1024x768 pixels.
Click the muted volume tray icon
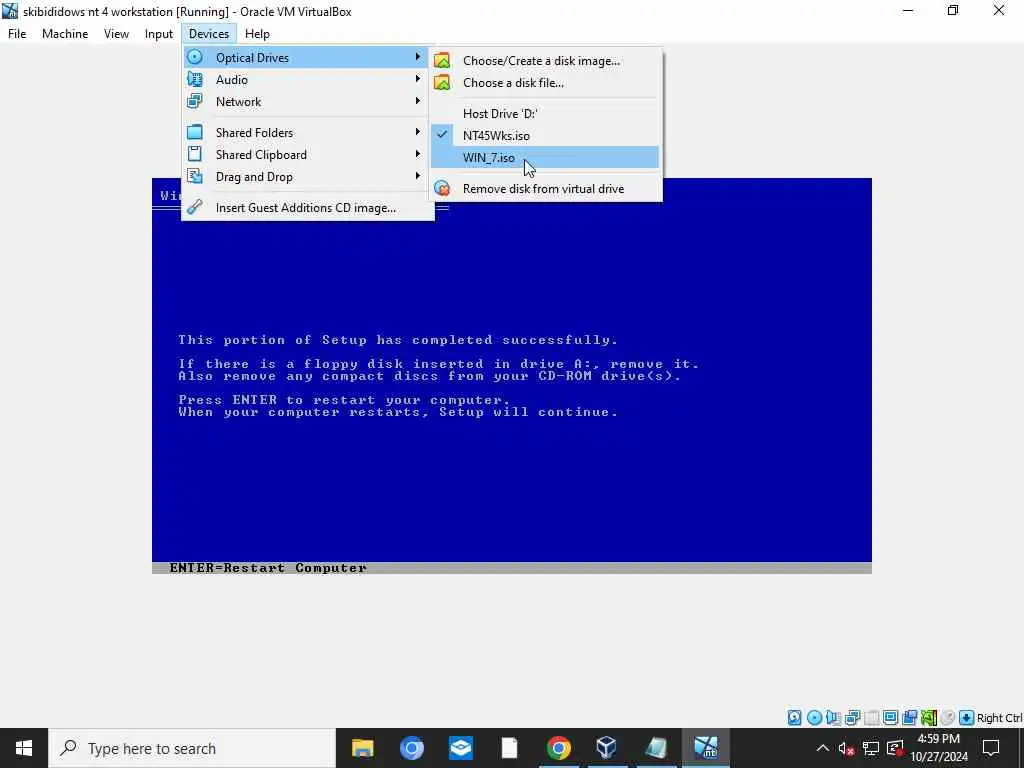pyautogui.click(x=846, y=748)
